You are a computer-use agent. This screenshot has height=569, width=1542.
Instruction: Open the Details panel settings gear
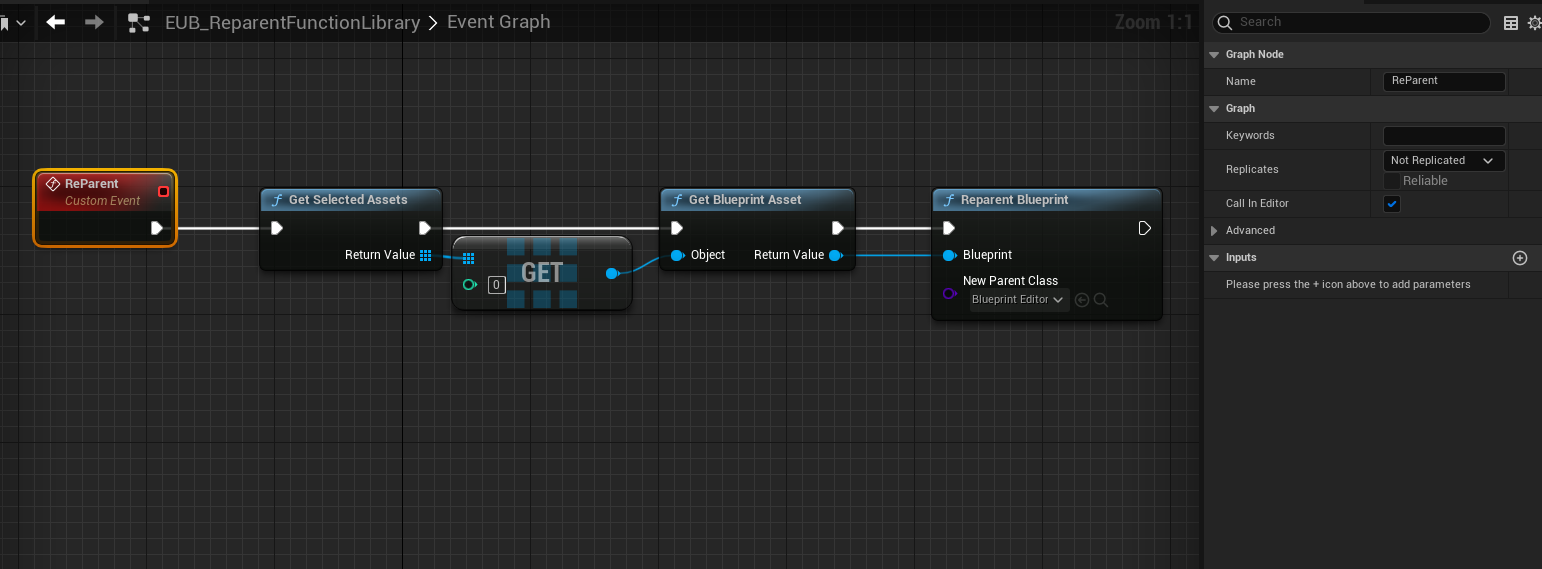coord(1534,22)
